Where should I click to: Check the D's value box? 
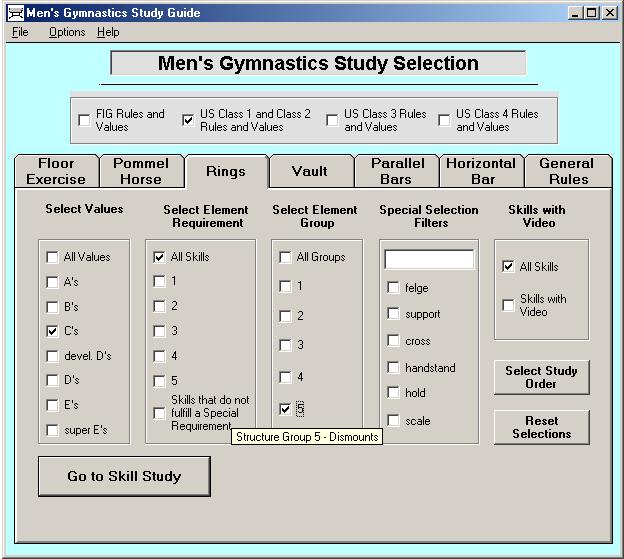52,380
